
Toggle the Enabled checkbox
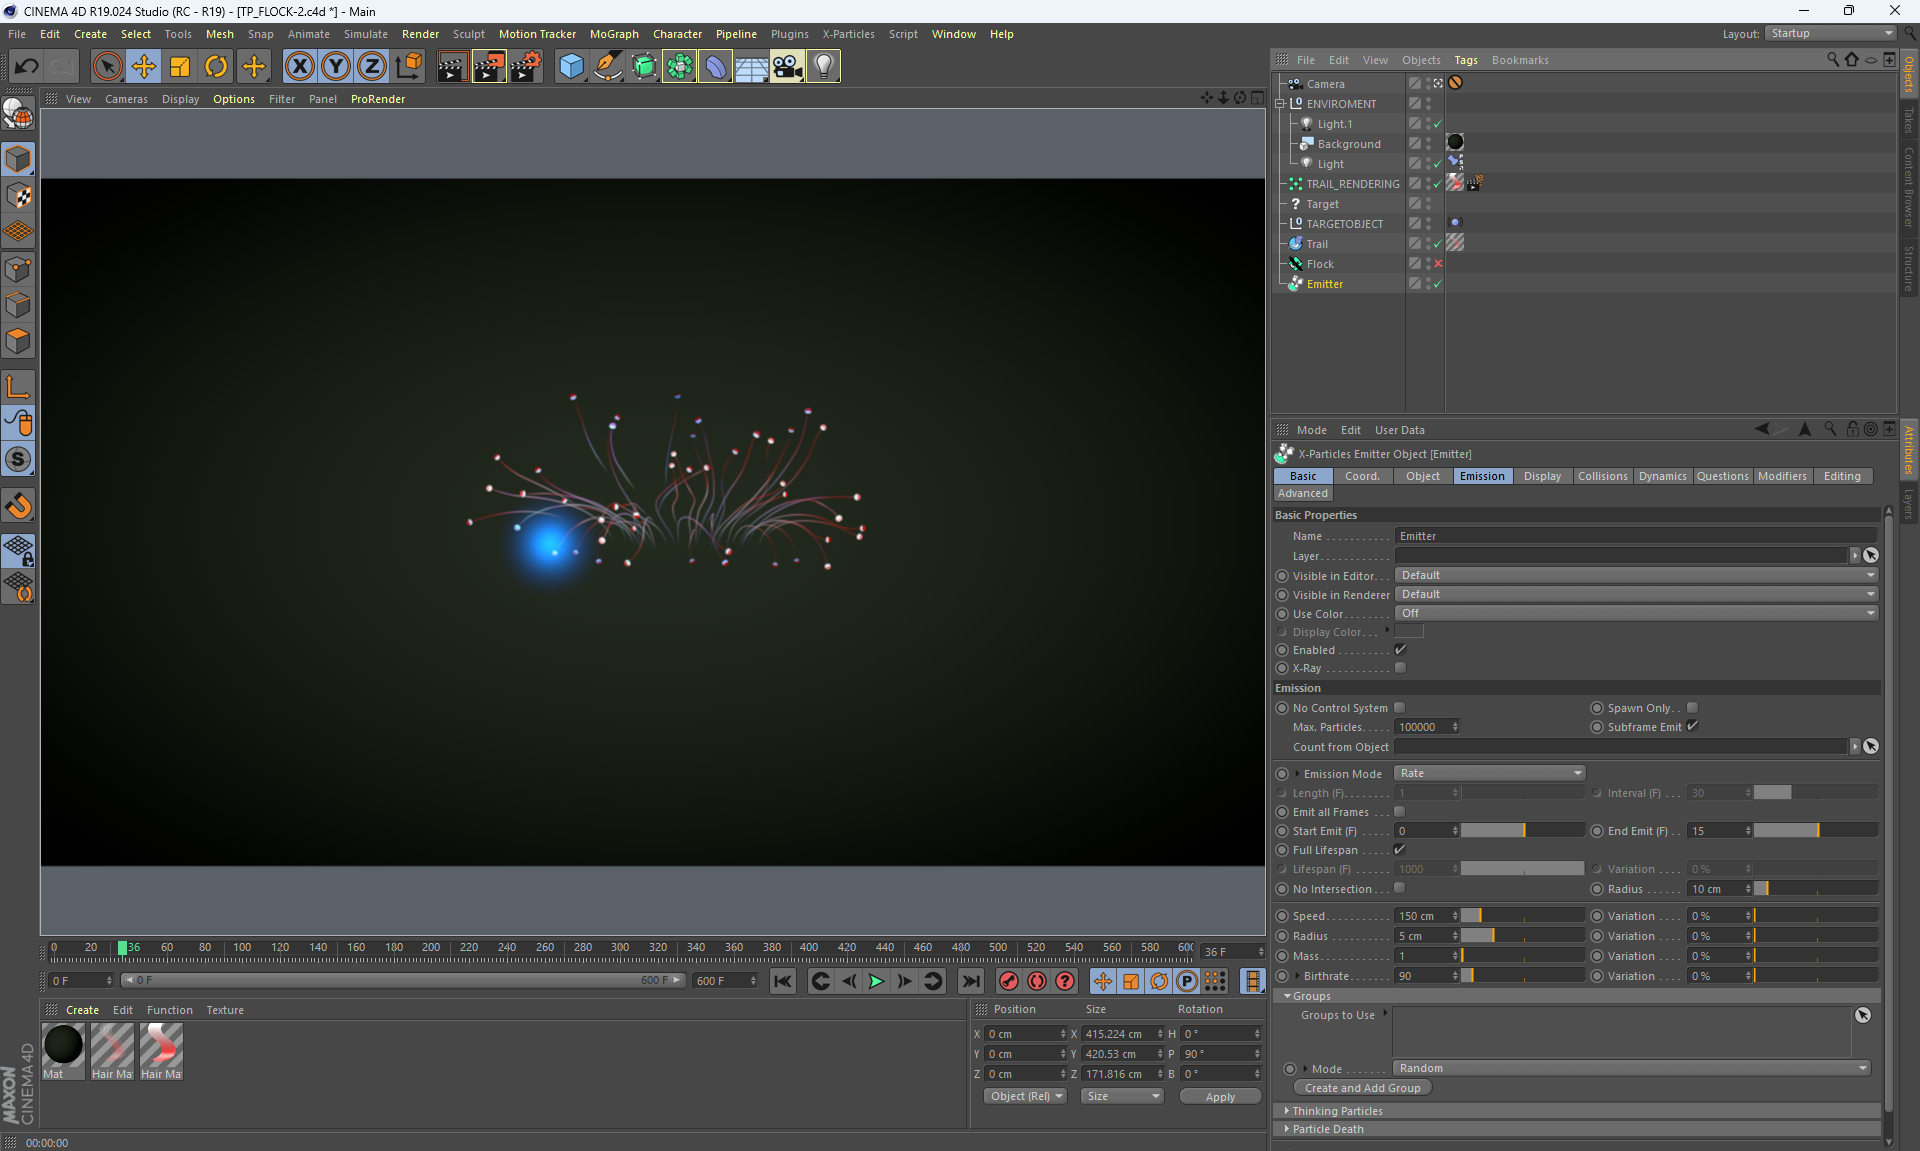tap(1400, 650)
